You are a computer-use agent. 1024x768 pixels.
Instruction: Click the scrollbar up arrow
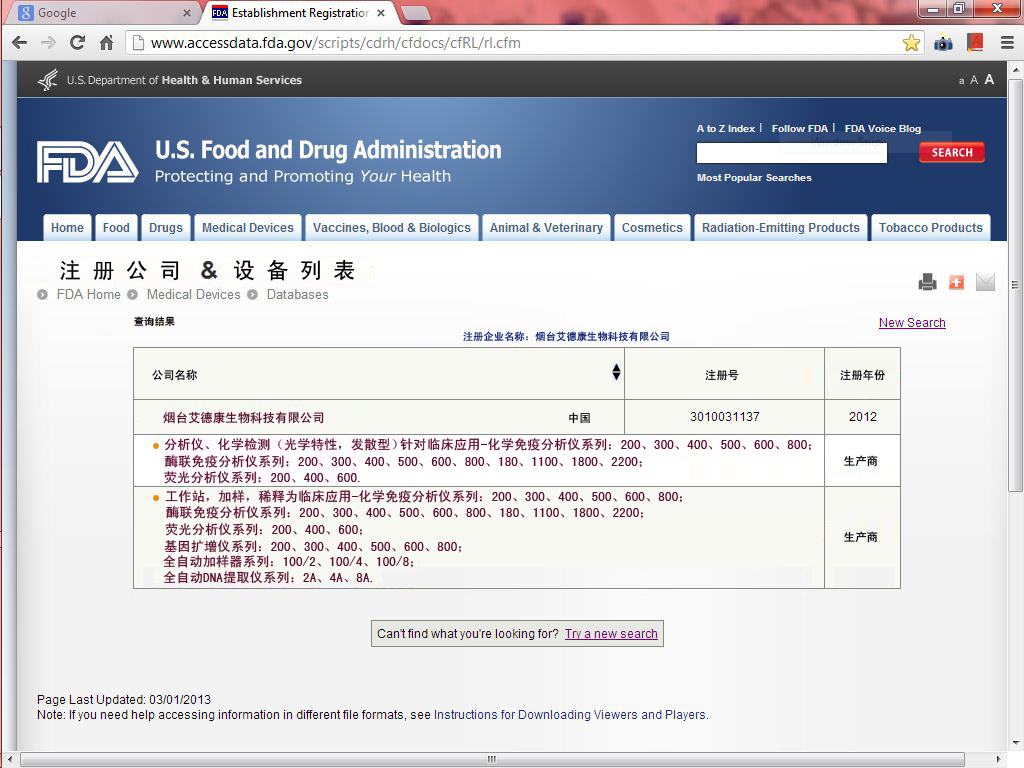(x=1016, y=69)
